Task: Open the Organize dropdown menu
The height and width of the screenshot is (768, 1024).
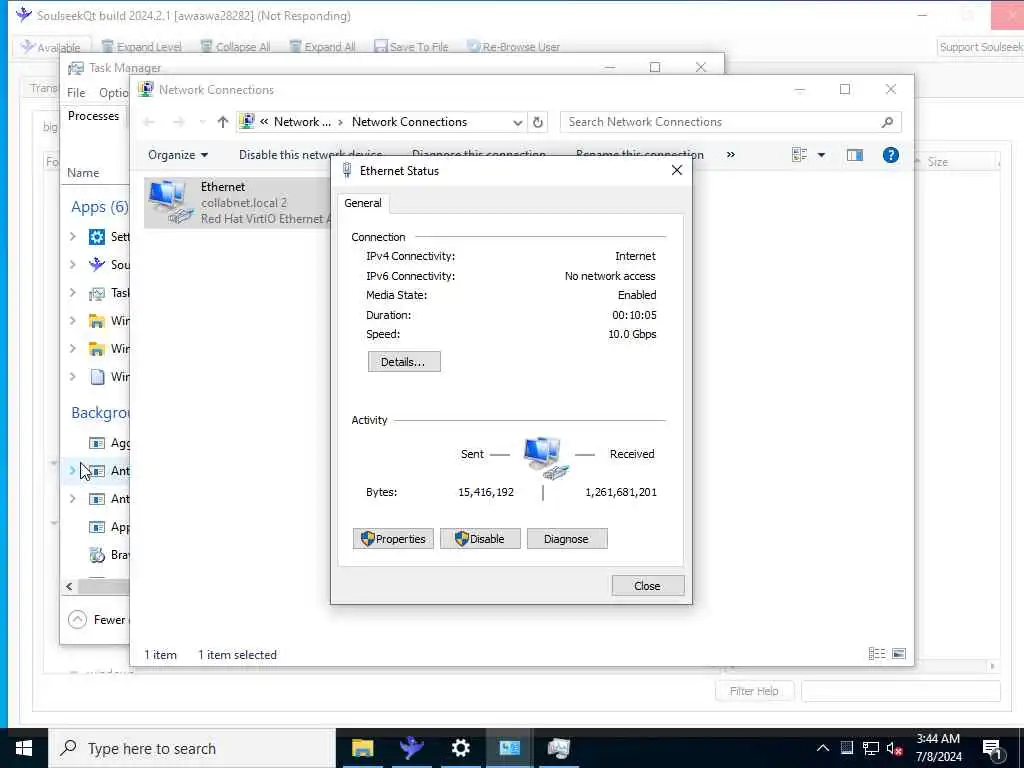Action: 178,155
